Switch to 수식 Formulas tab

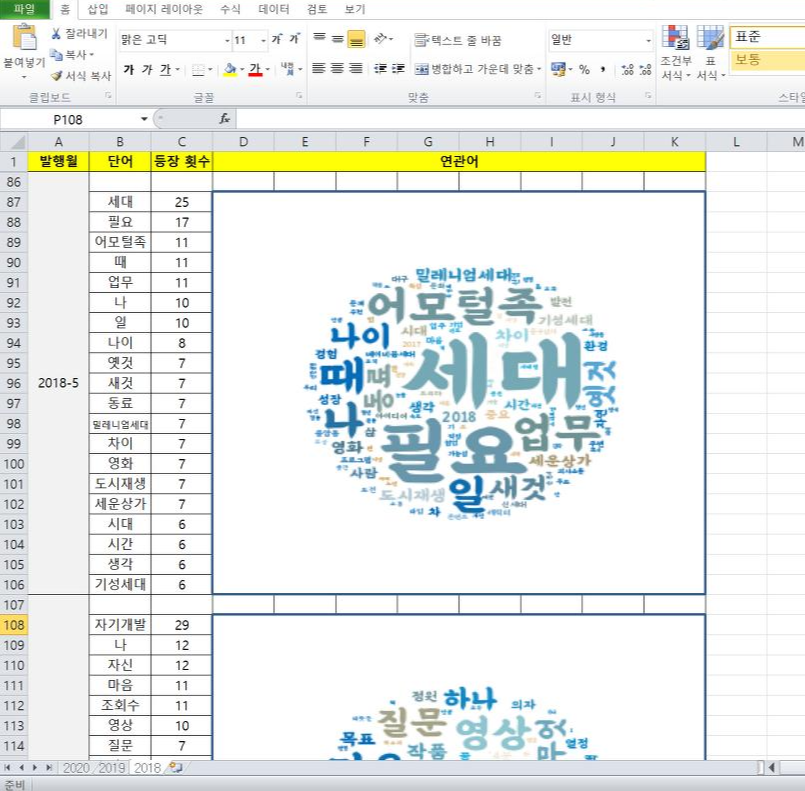[x=230, y=9]
